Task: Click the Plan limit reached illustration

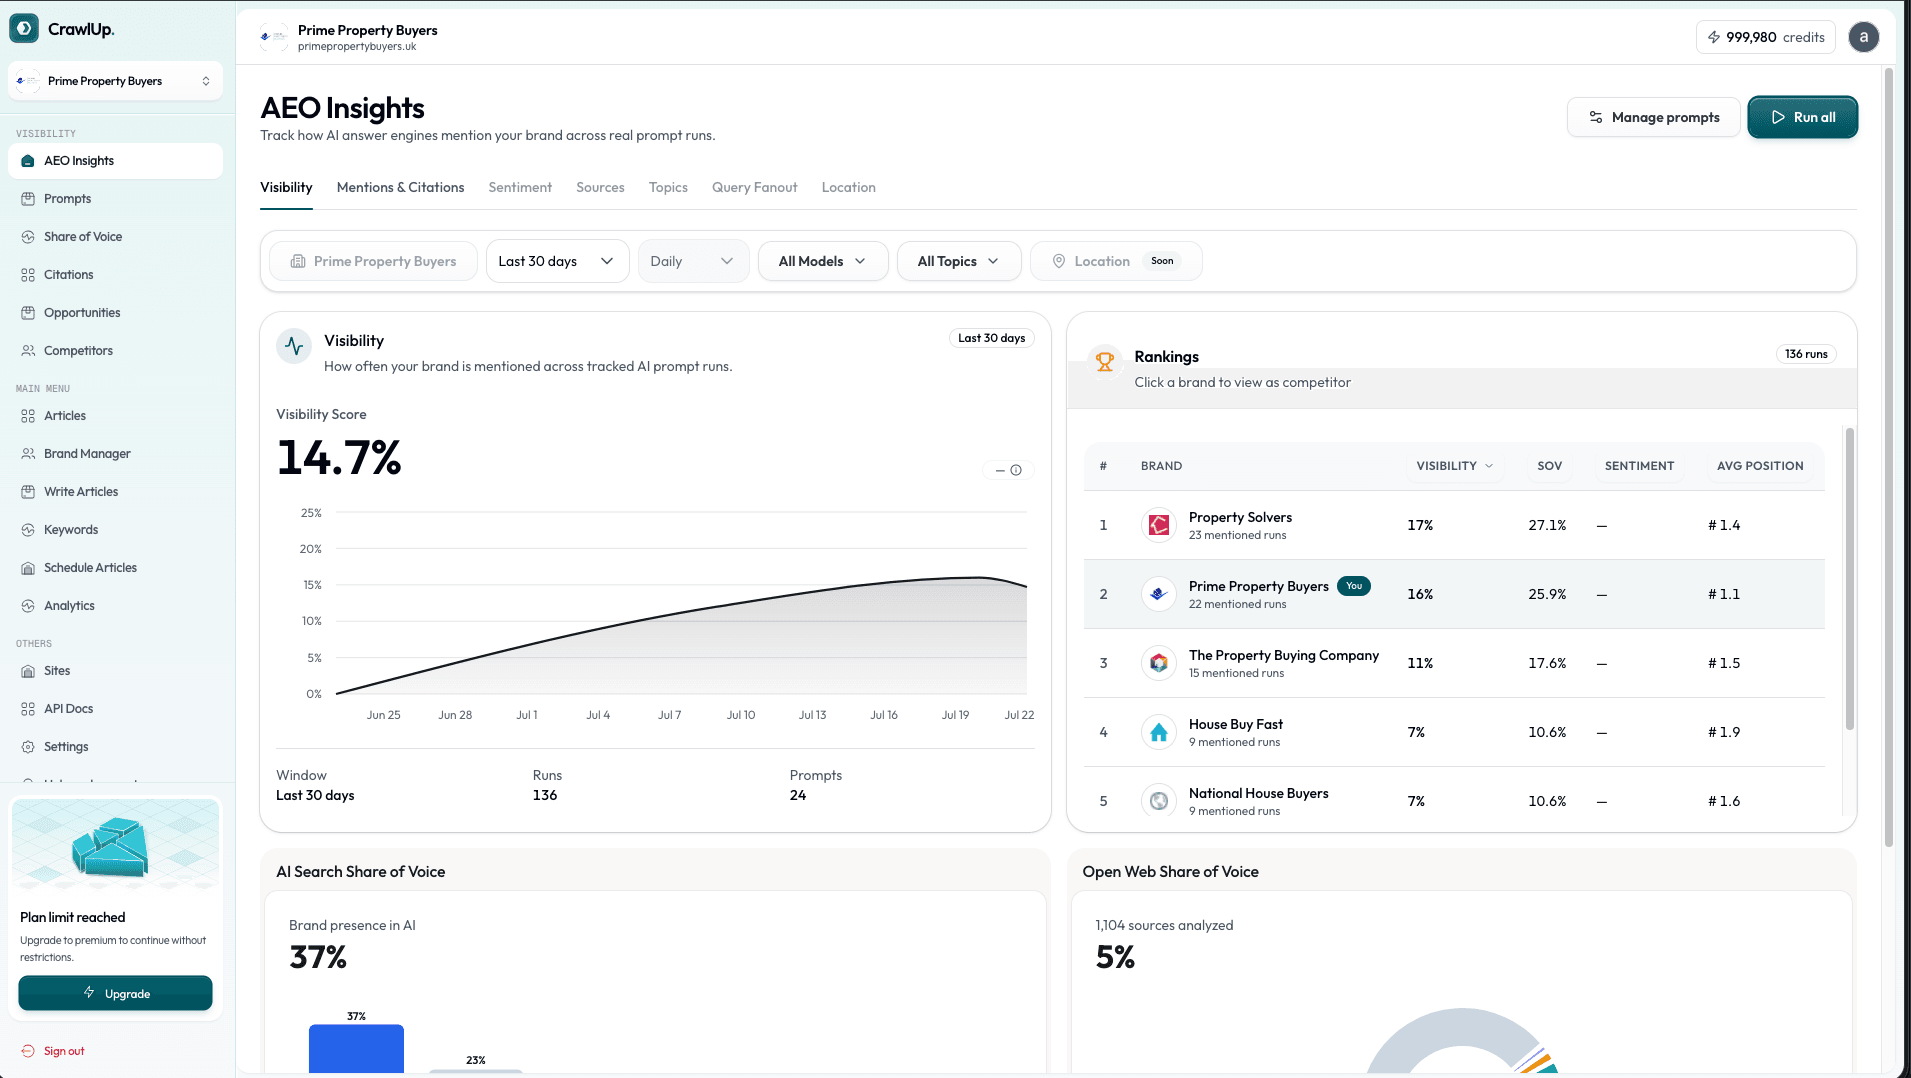Action: click(115, 845)
